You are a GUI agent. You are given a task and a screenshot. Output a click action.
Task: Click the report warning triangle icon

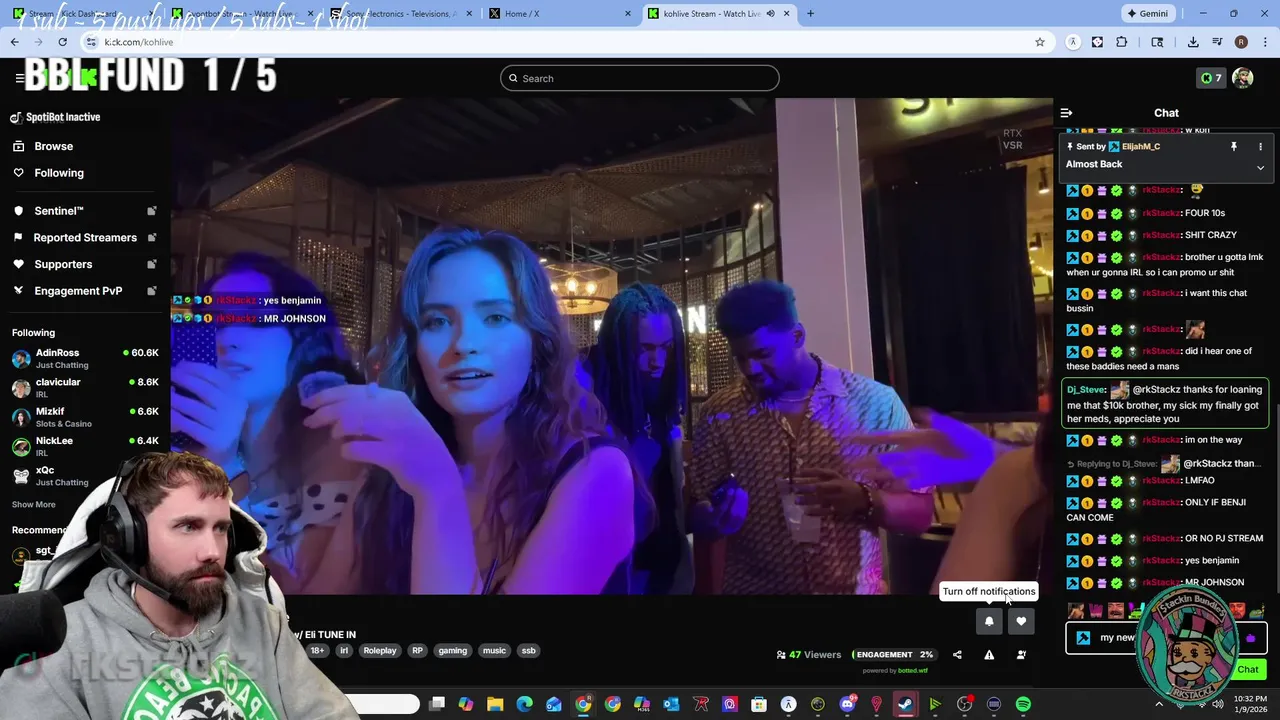pos(989,655)
